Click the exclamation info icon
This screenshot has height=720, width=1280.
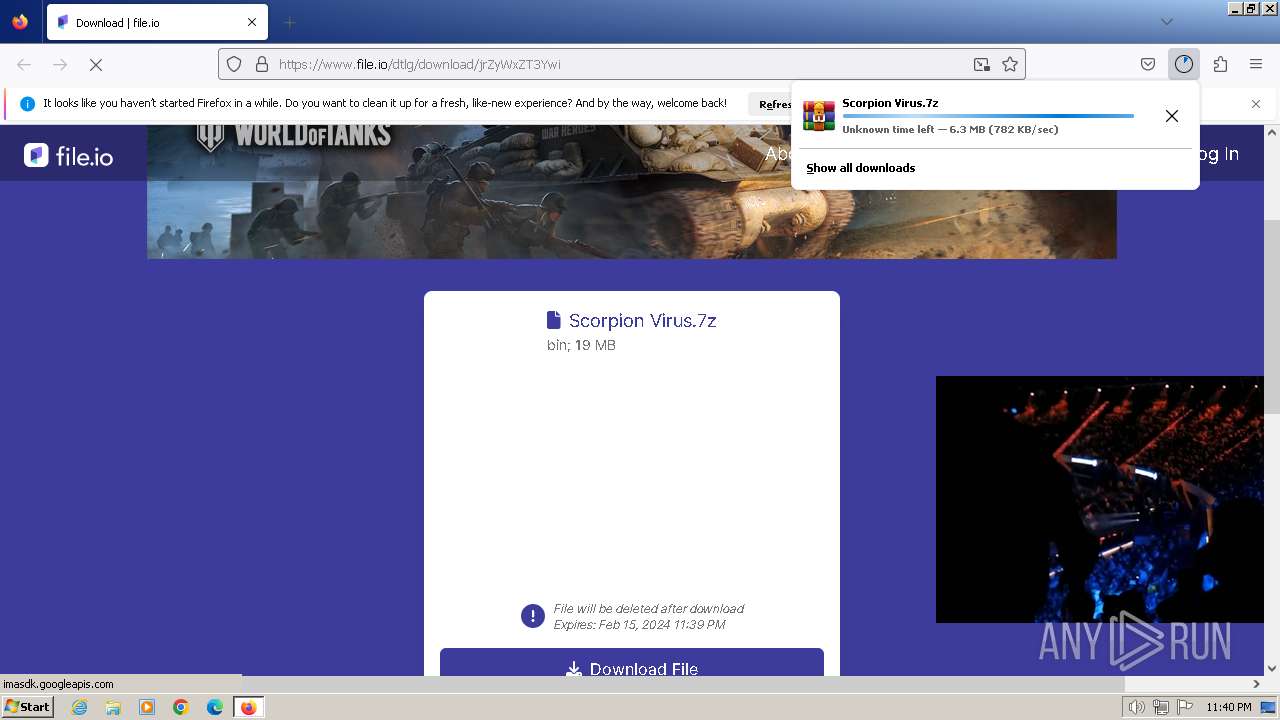(x=533, y=616)
